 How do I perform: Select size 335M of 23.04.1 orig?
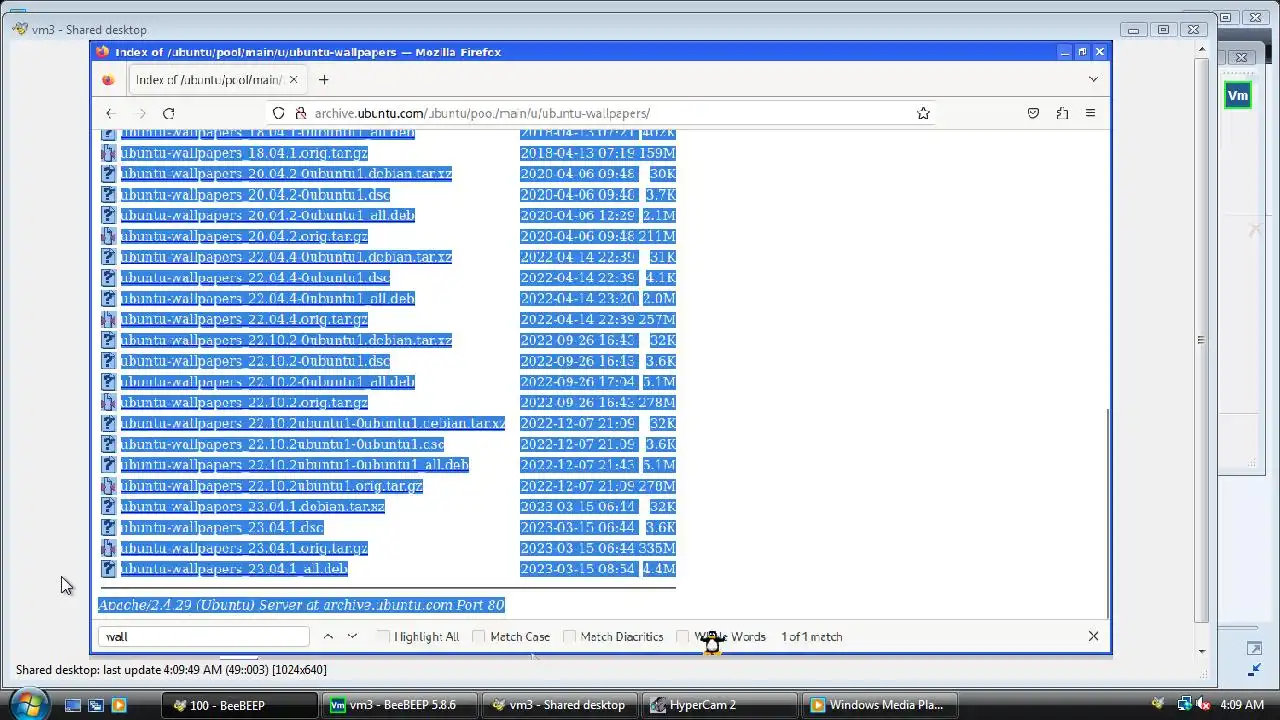coord(657,548)
